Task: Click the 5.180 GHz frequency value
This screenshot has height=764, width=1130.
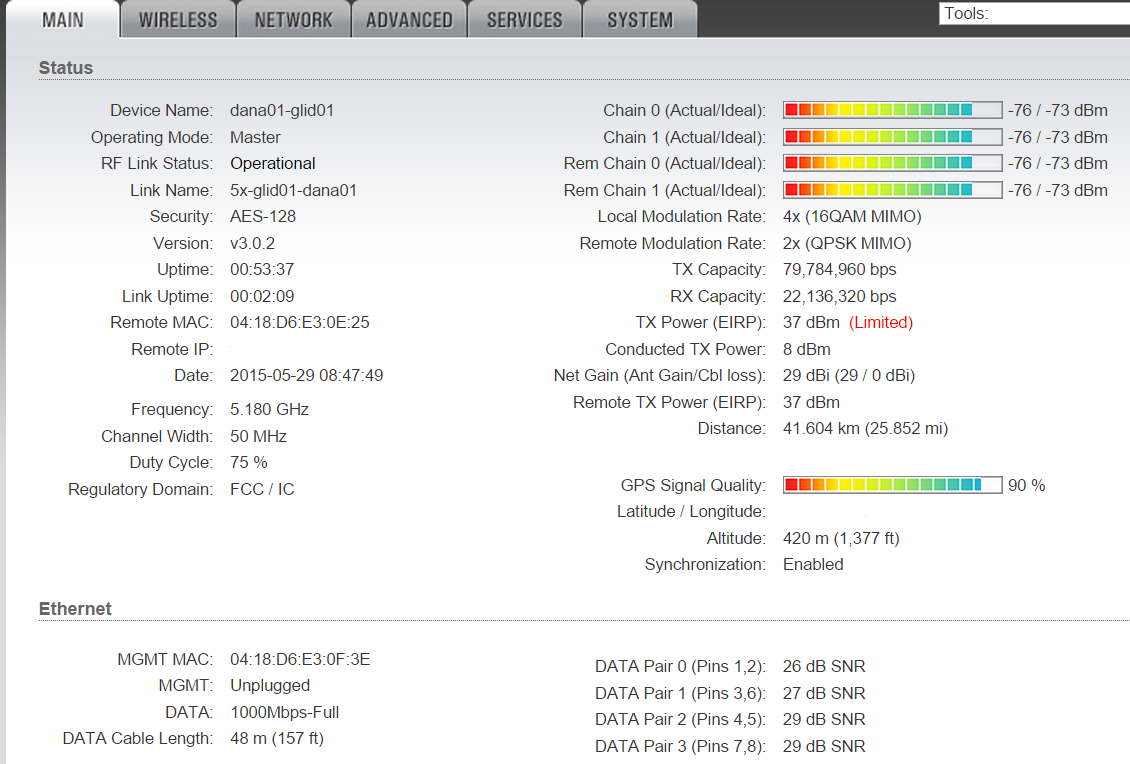Action: pyautogui.click(x=269, y=409)
